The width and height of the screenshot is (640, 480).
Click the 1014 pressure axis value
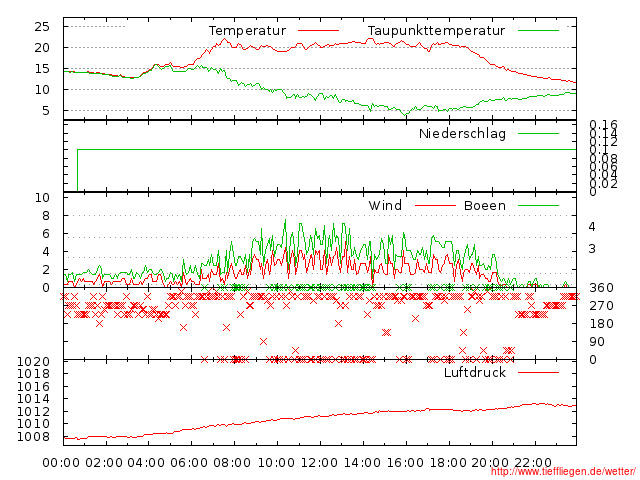(33, 399)
